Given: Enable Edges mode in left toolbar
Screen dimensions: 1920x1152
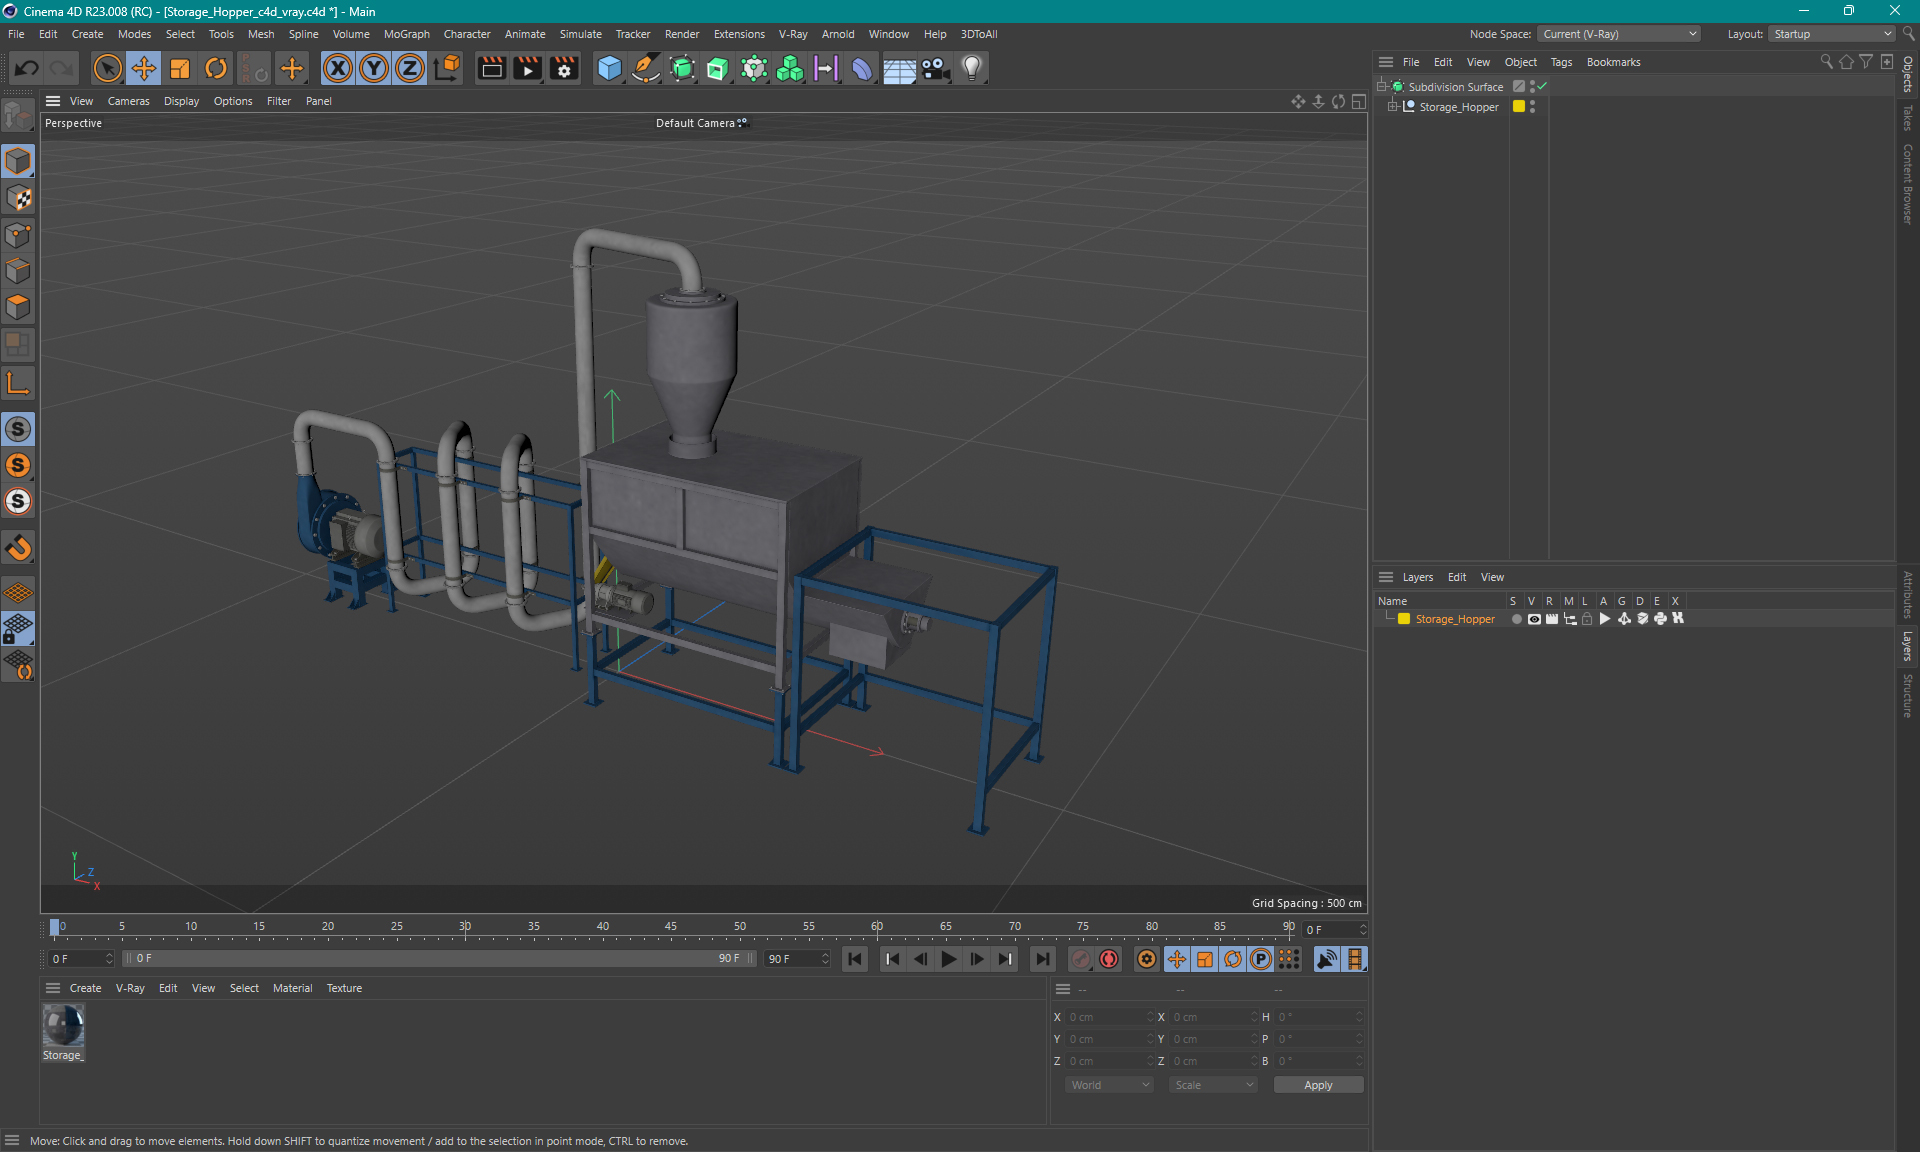Looking at the screenshot, I should [x=18, y=271].
